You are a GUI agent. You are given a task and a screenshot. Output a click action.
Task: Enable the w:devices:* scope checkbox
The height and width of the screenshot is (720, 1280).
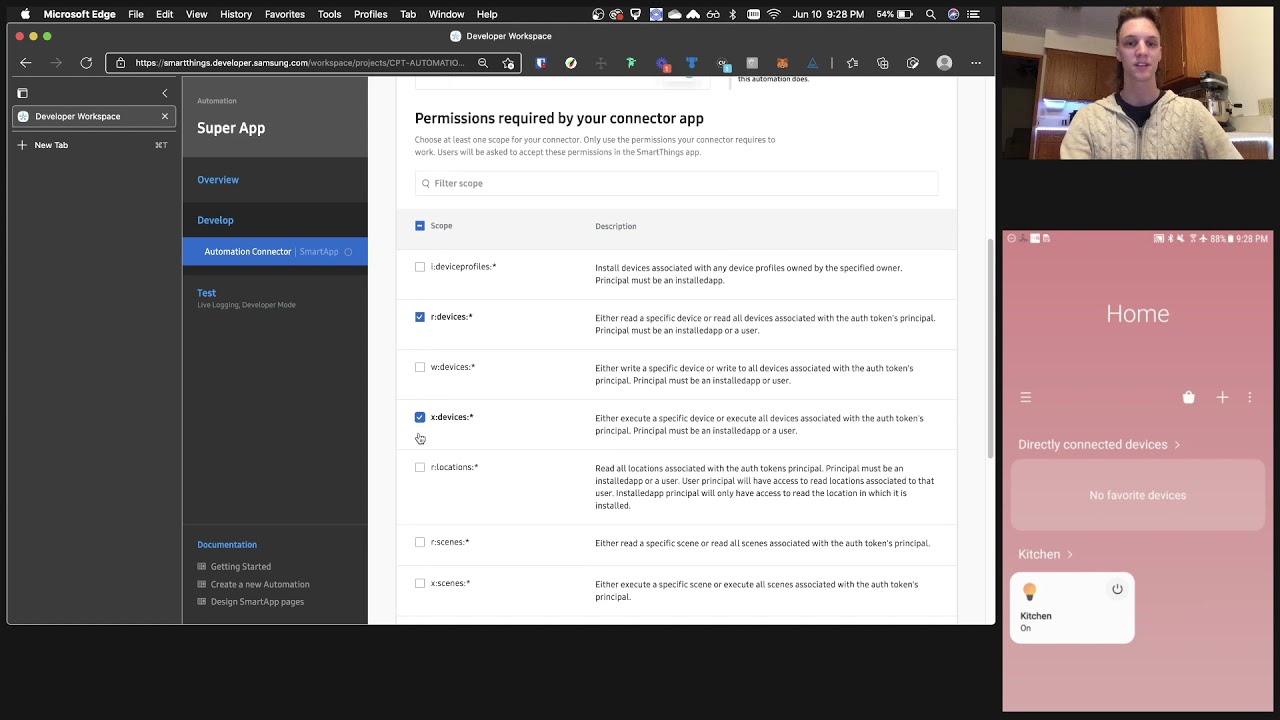(x=420, y=367)
